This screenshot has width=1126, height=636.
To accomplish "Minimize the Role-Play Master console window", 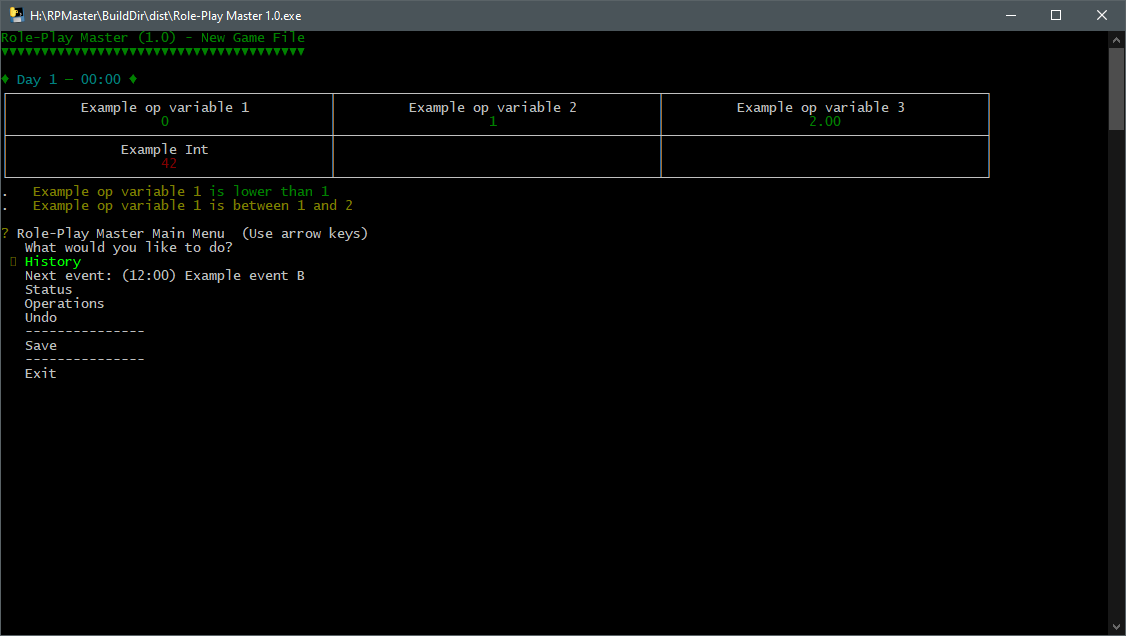I will pyautogui.click(x=1010, y=15).
